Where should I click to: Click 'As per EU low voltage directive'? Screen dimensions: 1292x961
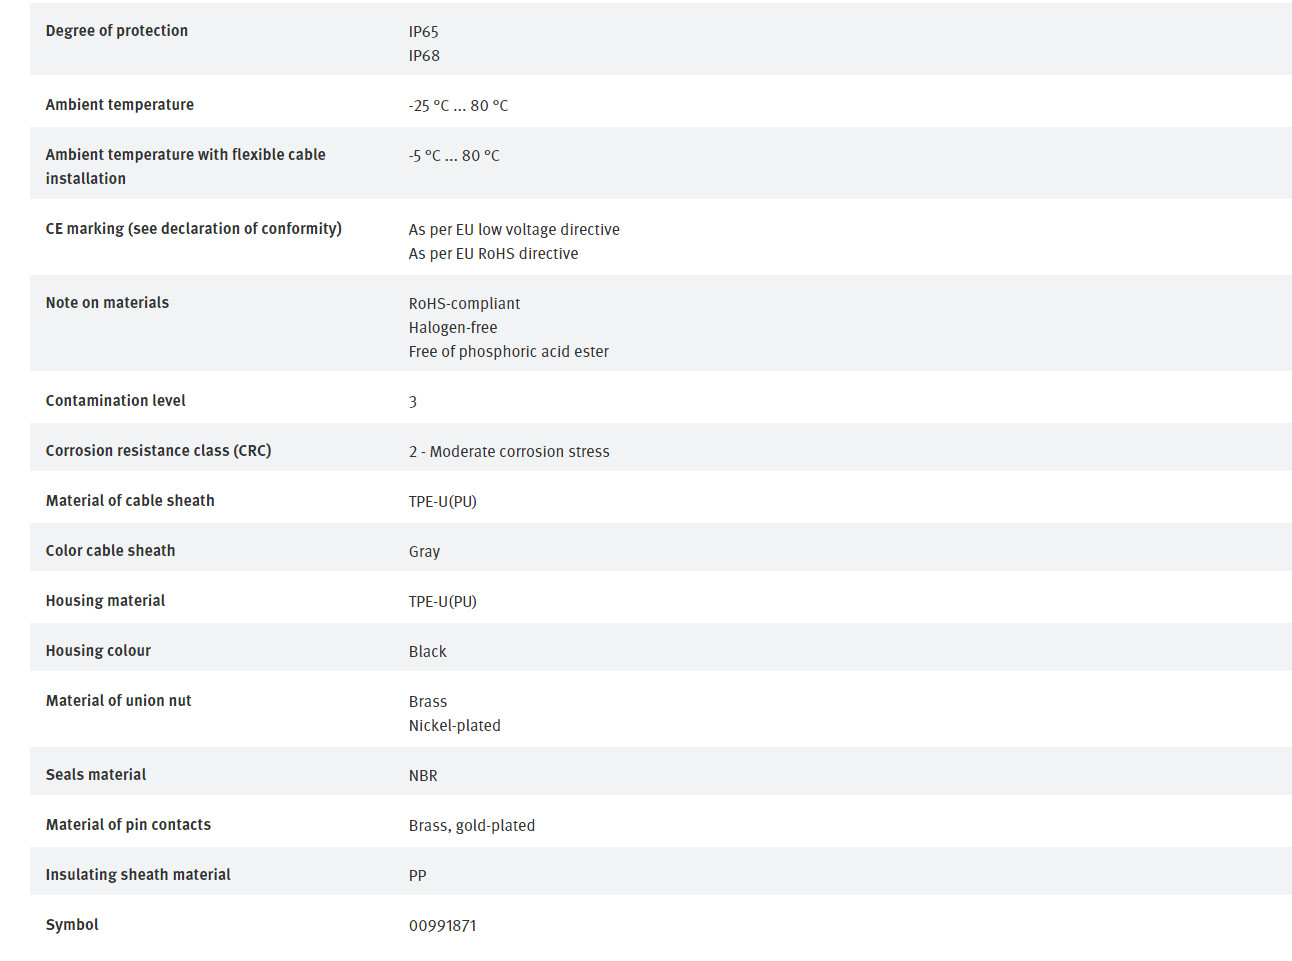[514, 230]
